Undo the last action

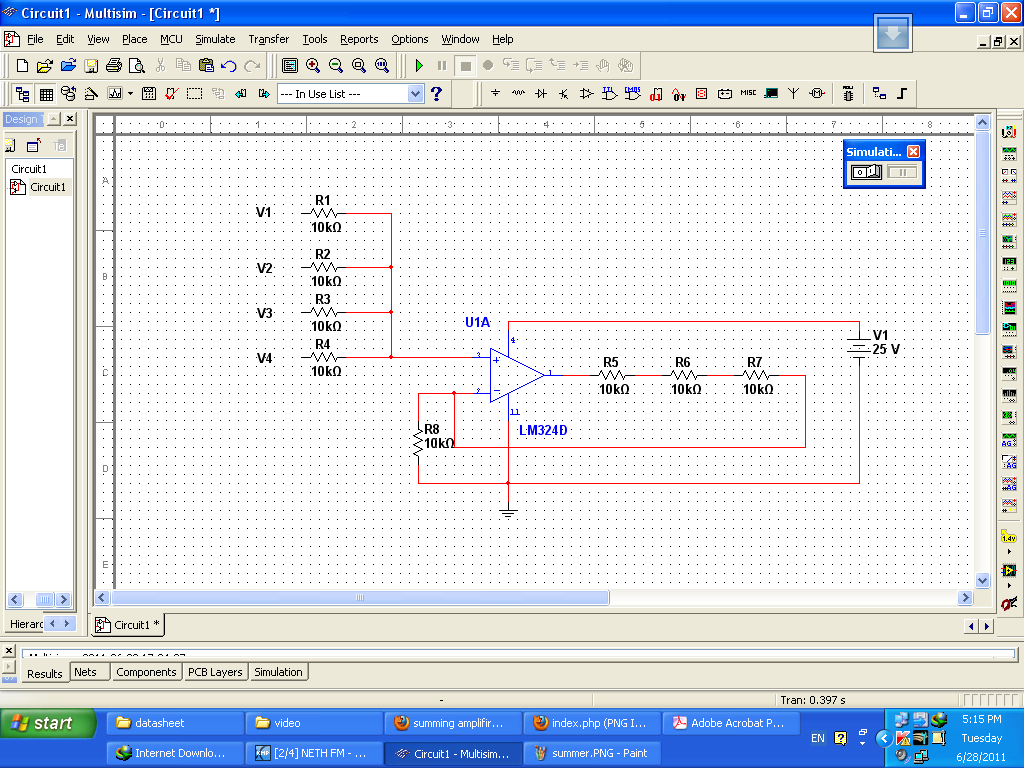(x=229, y=65)
